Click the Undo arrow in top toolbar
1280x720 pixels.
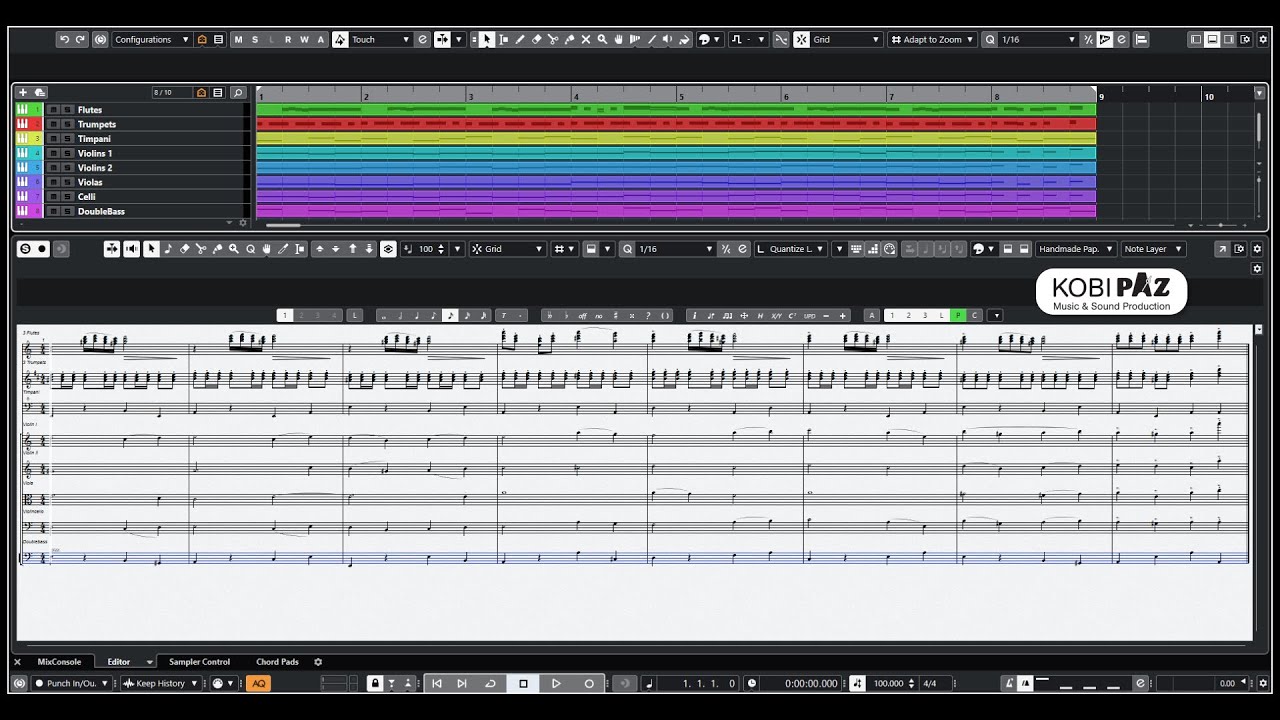pyautogui.click(x=65, y=40)
